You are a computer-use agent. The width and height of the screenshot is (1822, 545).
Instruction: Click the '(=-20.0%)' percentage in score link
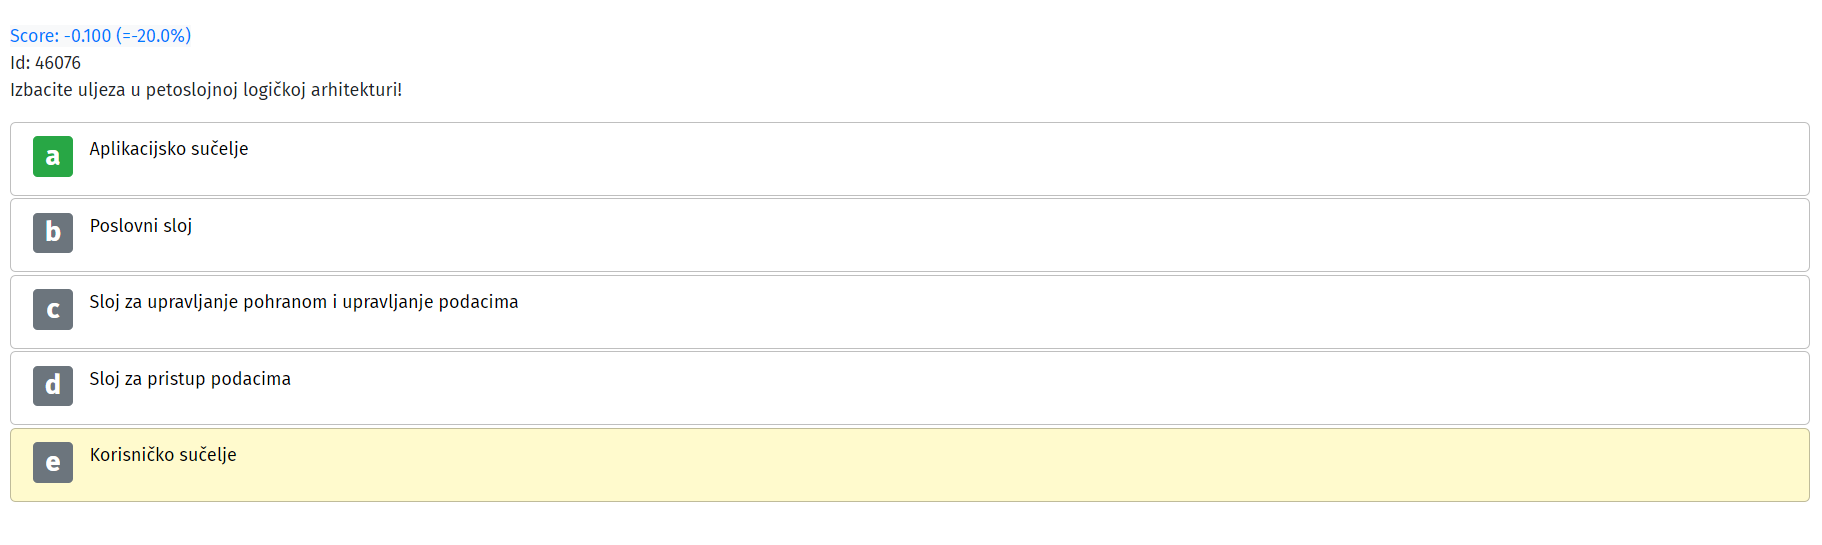153,36
